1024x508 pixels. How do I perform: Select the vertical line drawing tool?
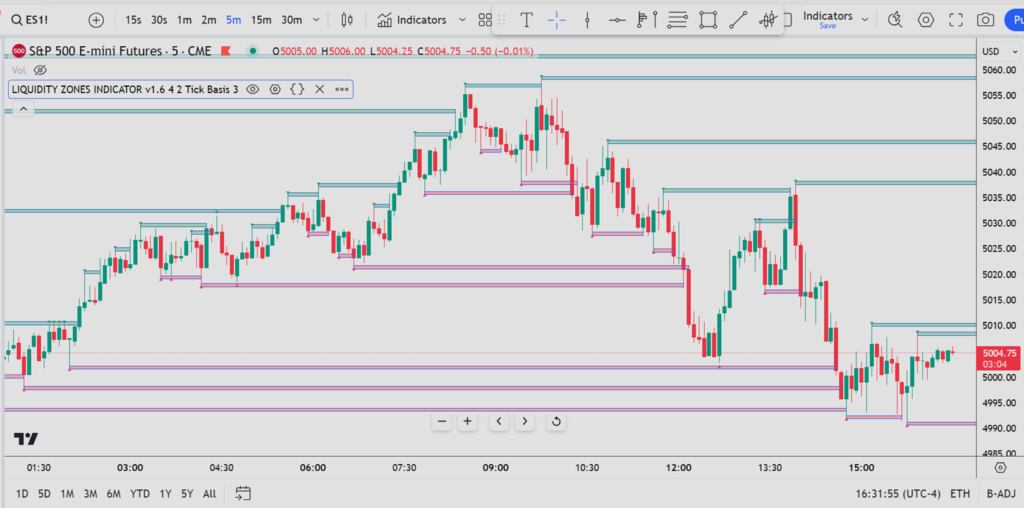[x=587, y=20]
